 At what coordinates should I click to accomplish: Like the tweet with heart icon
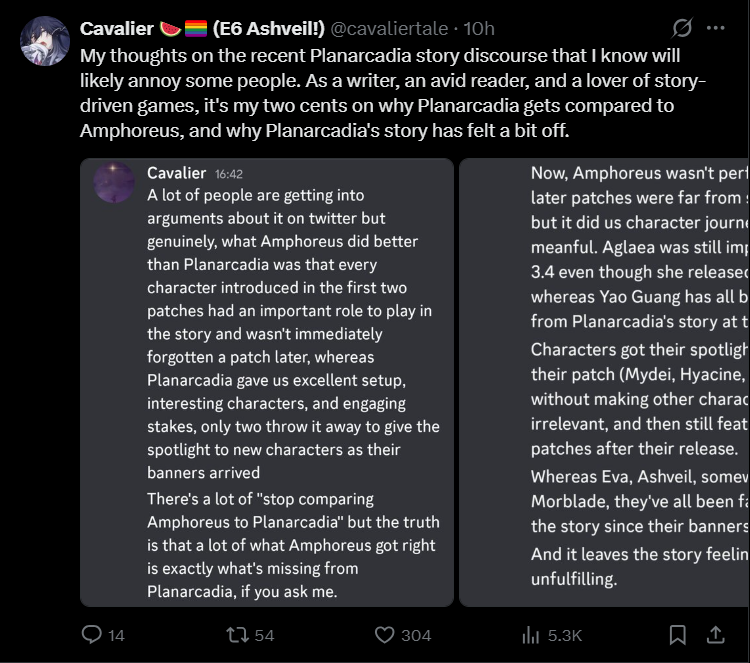[384, 635]
